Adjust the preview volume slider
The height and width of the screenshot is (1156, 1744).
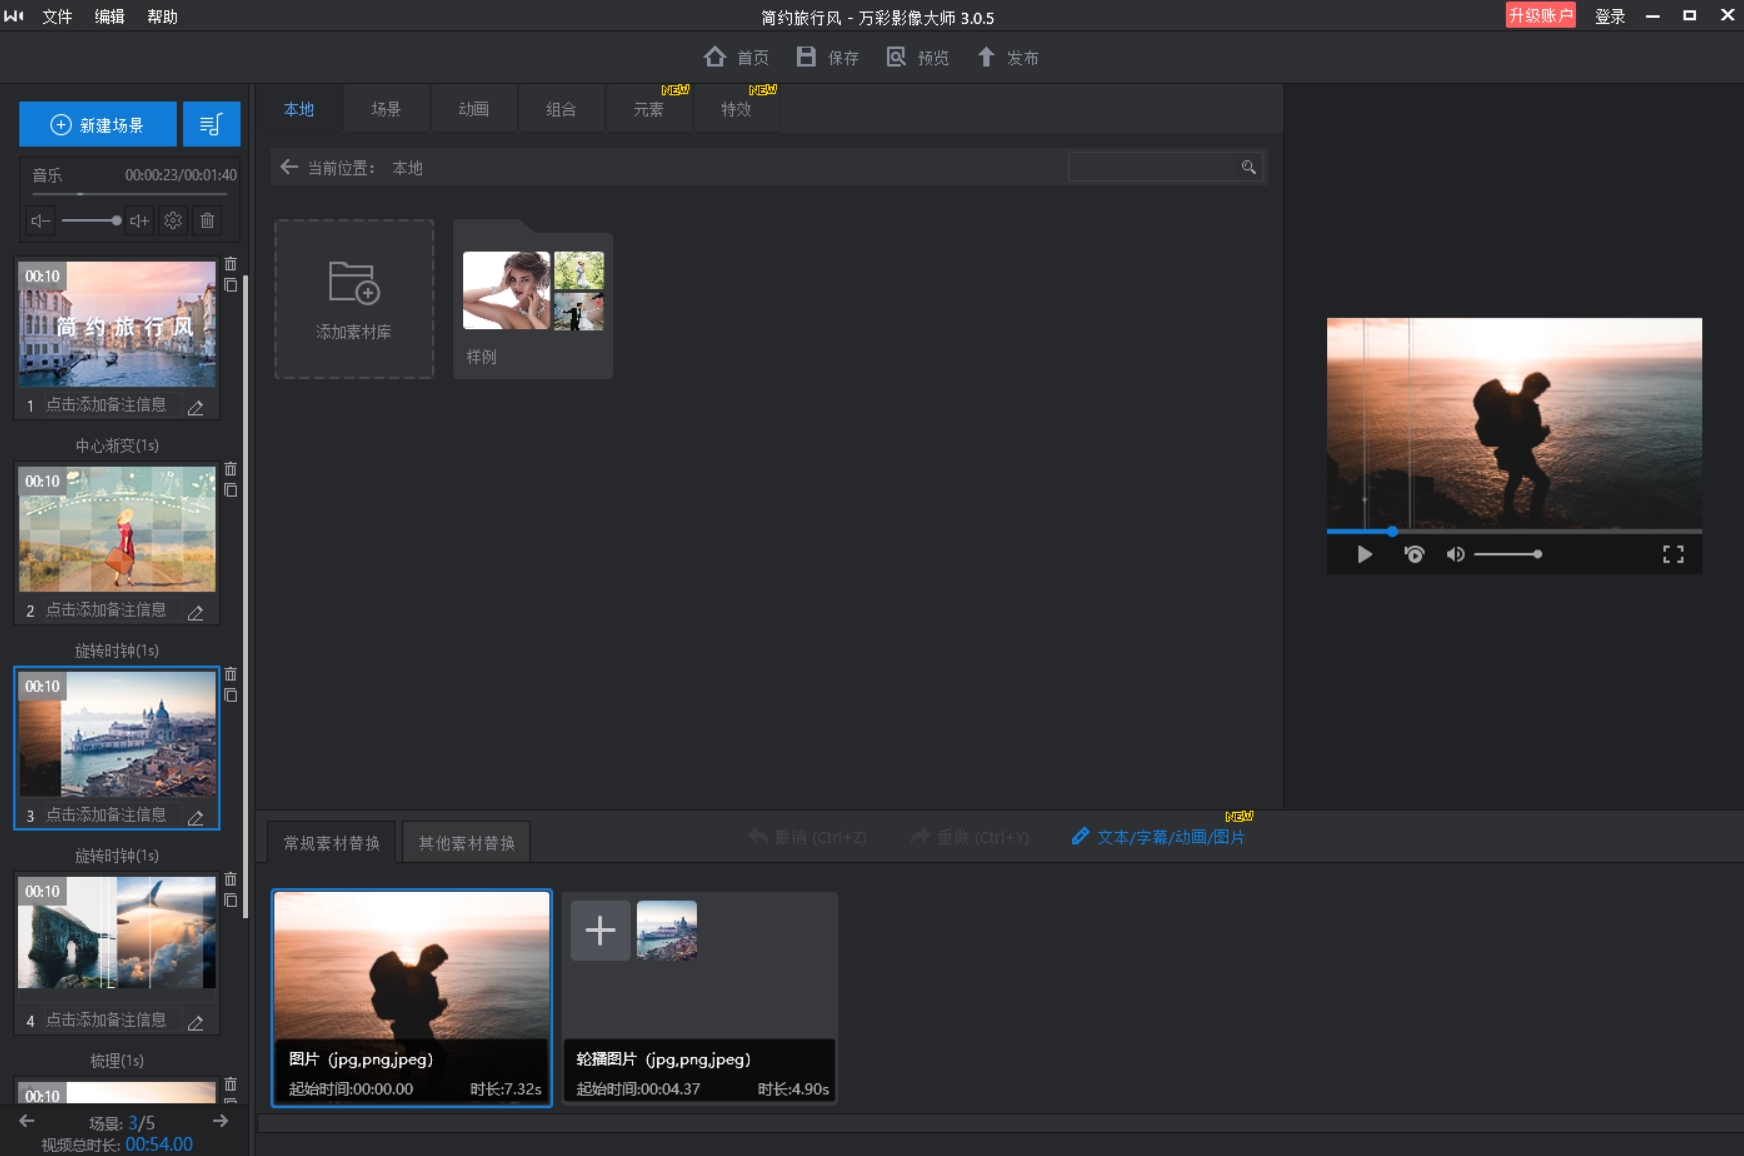point(1508,554)
